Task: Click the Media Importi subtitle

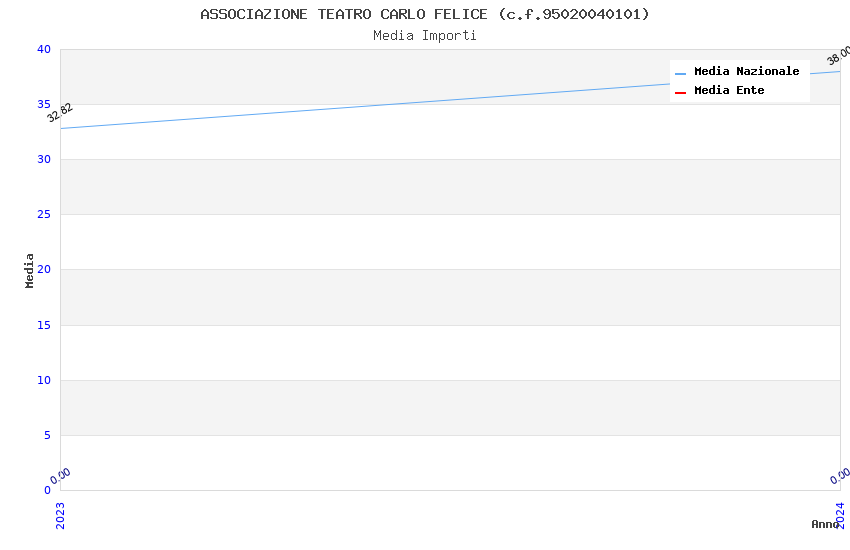Action: tap(425, 36)
